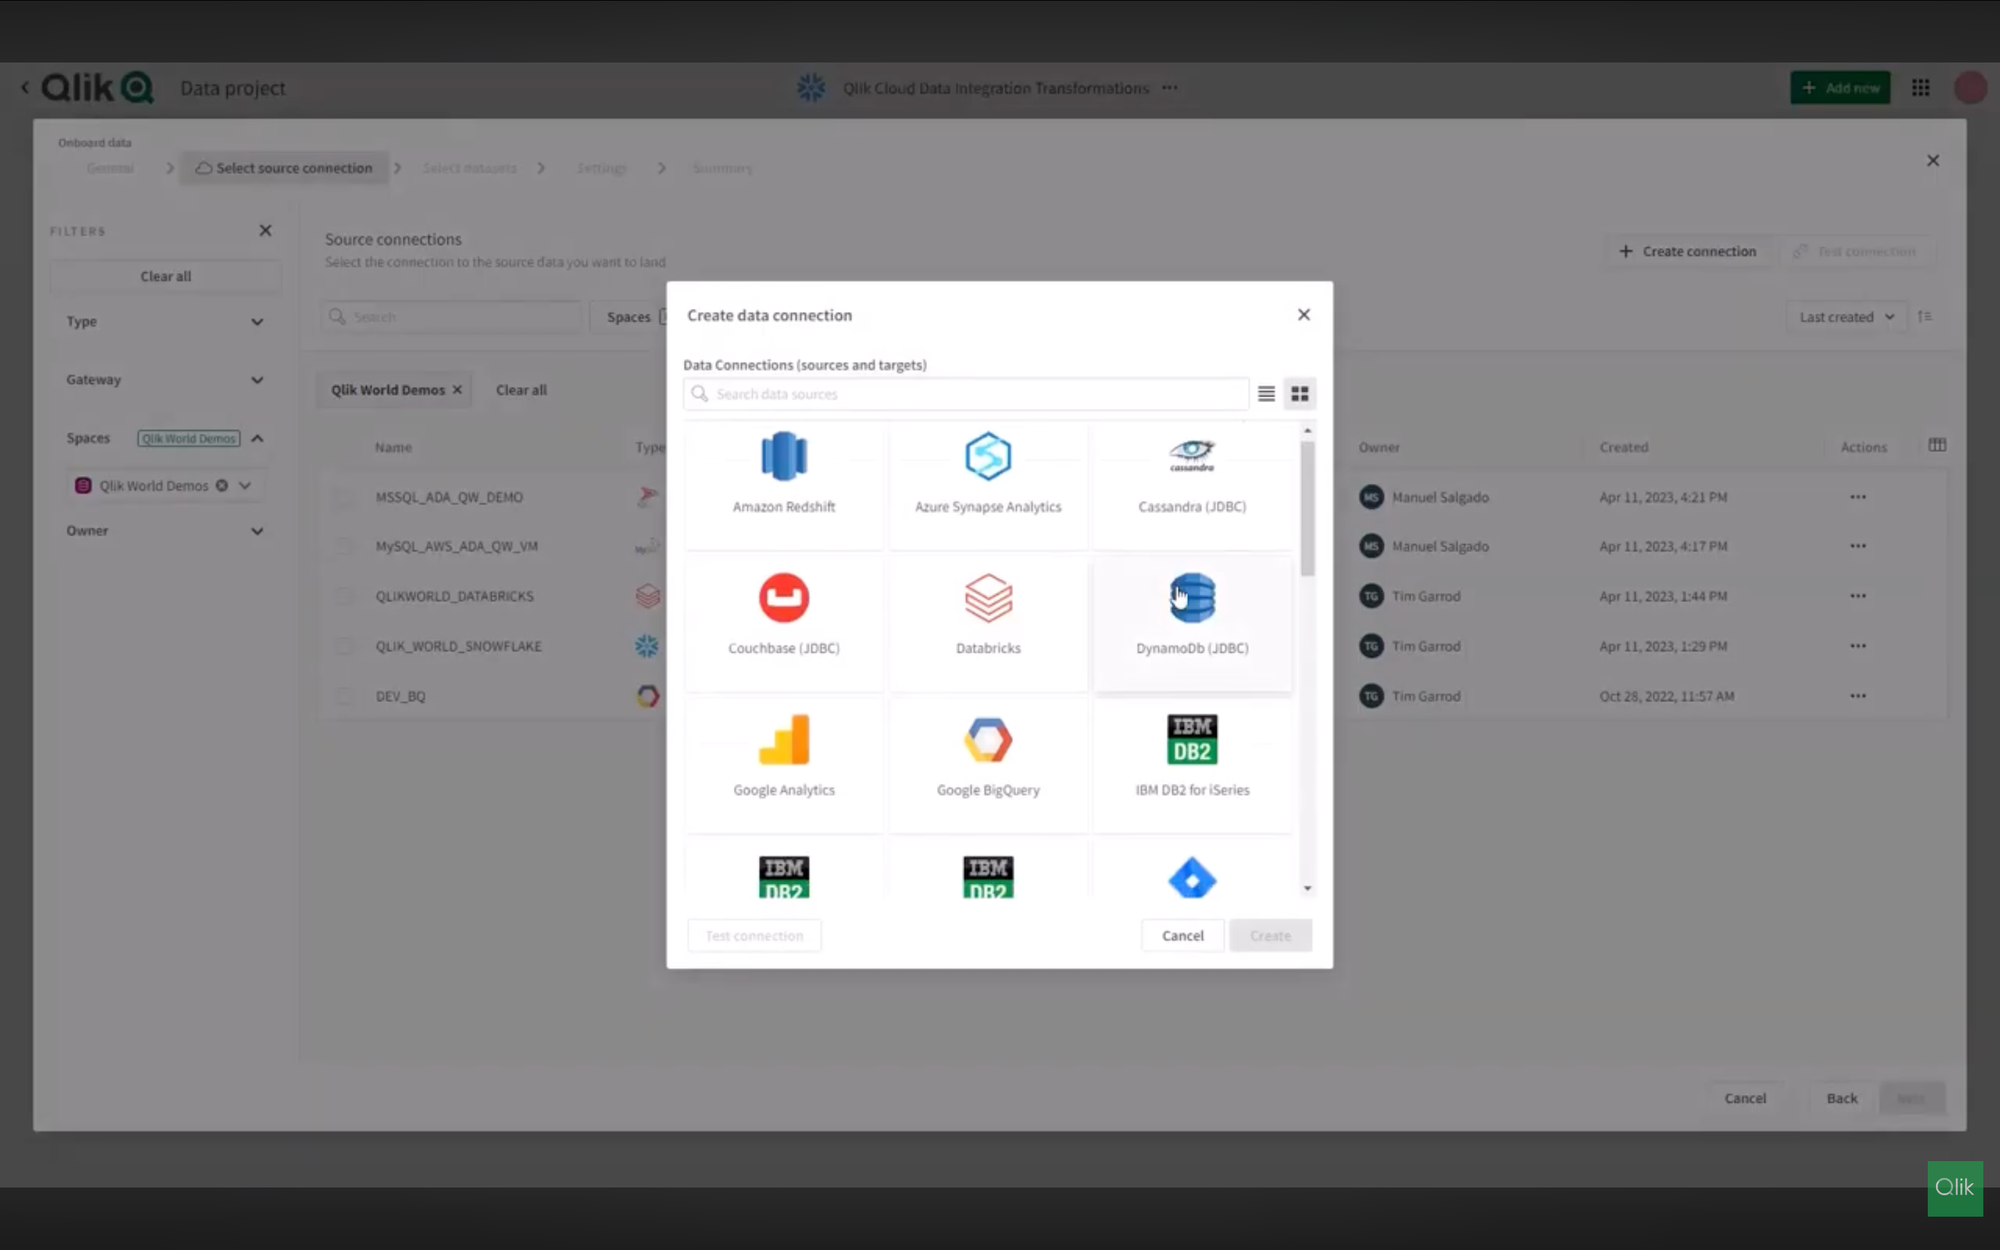Choose the Databricks data source

(x=987, y=599)
